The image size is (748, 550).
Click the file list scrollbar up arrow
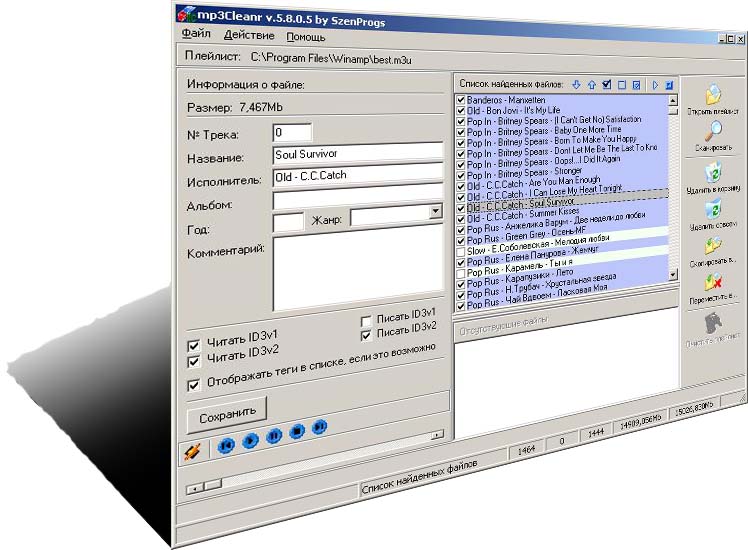[x=673, y=100]
